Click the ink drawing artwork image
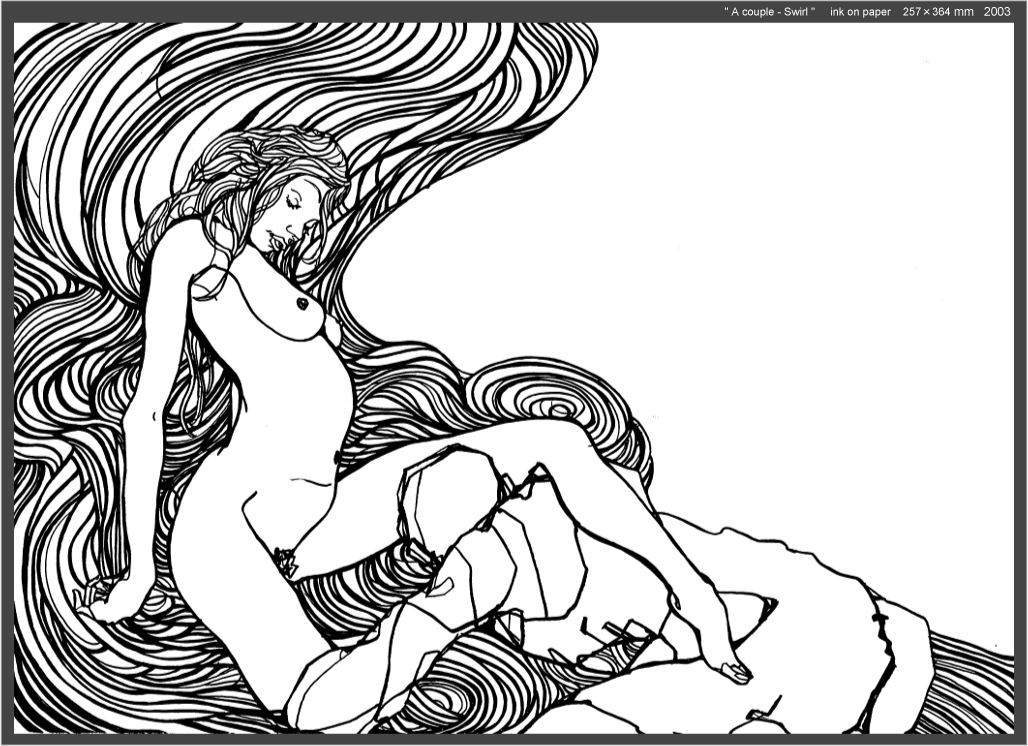This screenshot has width=1028, height=746. tap(514, 378)
